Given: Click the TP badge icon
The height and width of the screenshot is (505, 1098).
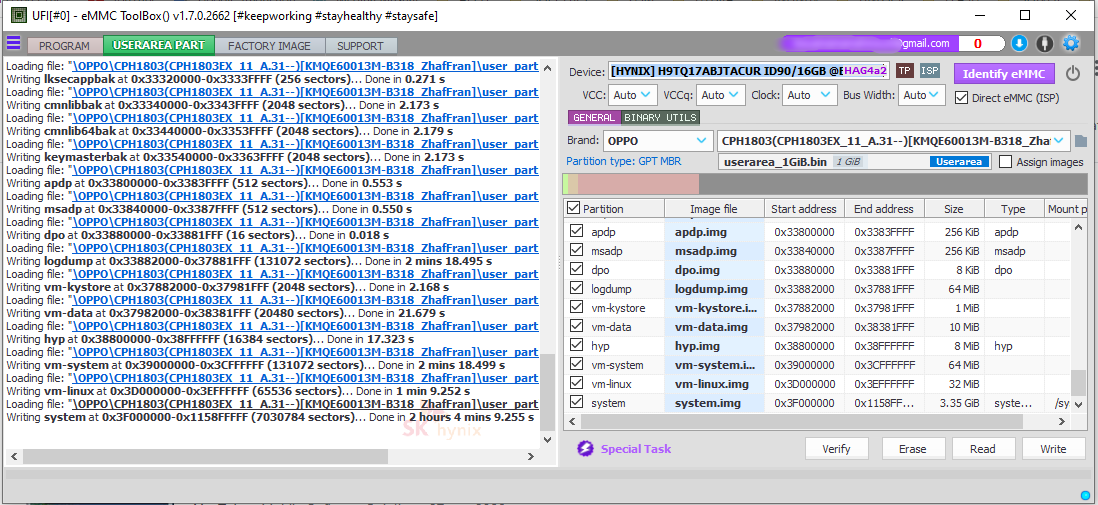Looking at the screenshot, I should pyautogui.click(x=905, y=71).
